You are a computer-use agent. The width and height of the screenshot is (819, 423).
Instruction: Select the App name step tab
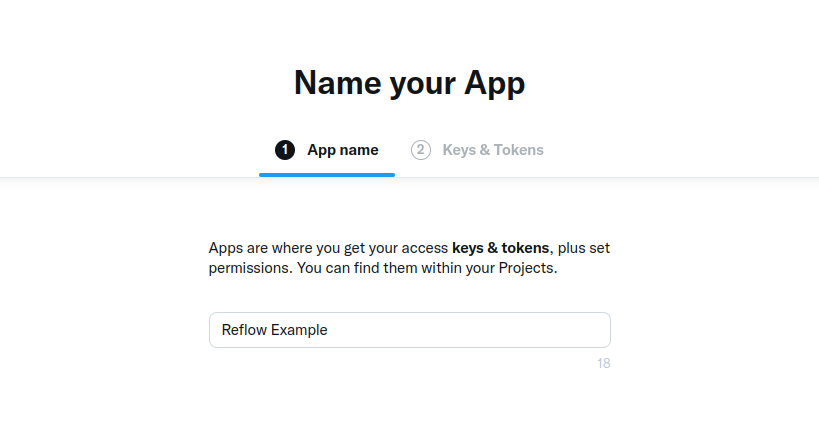click(327, 150)
